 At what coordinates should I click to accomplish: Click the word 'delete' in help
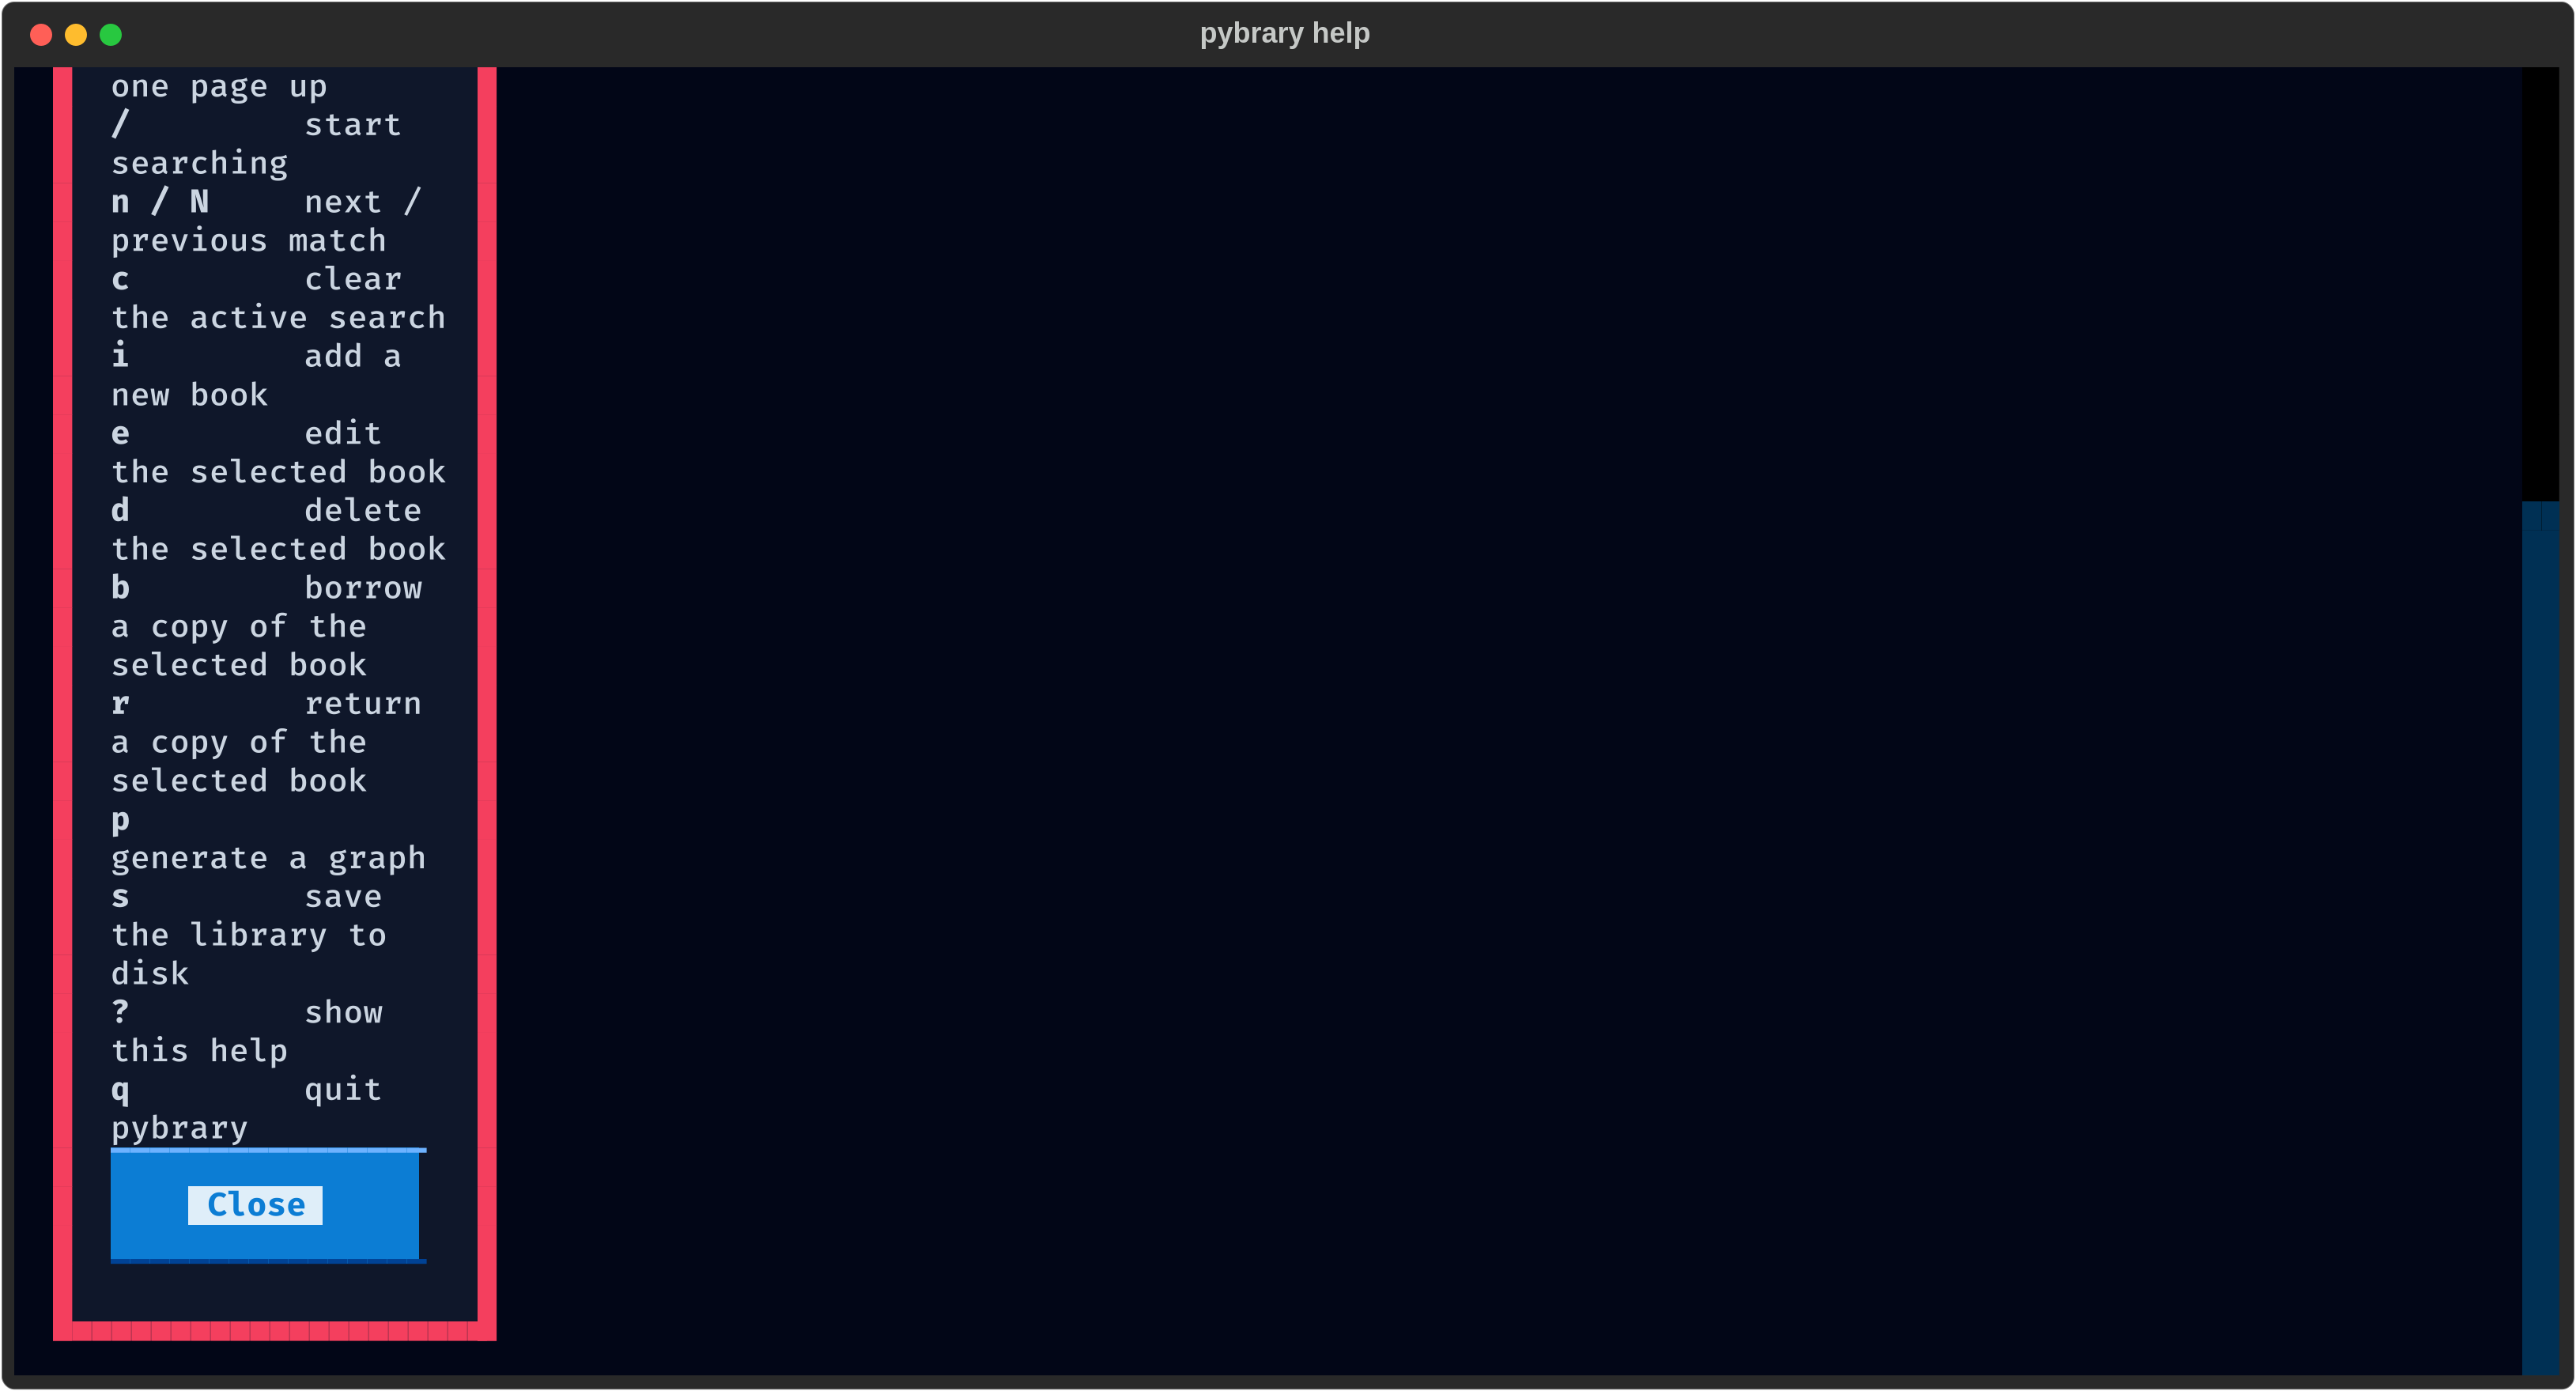pos(363,511)
